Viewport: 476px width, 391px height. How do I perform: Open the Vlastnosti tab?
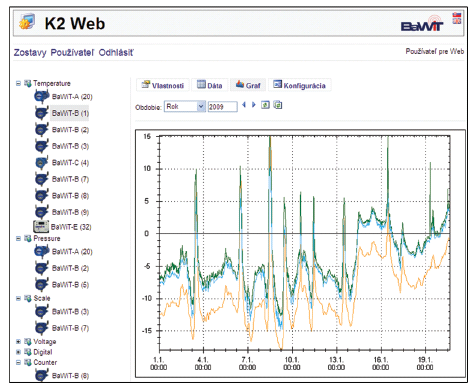pyautogui.click(x=163, y=85)
